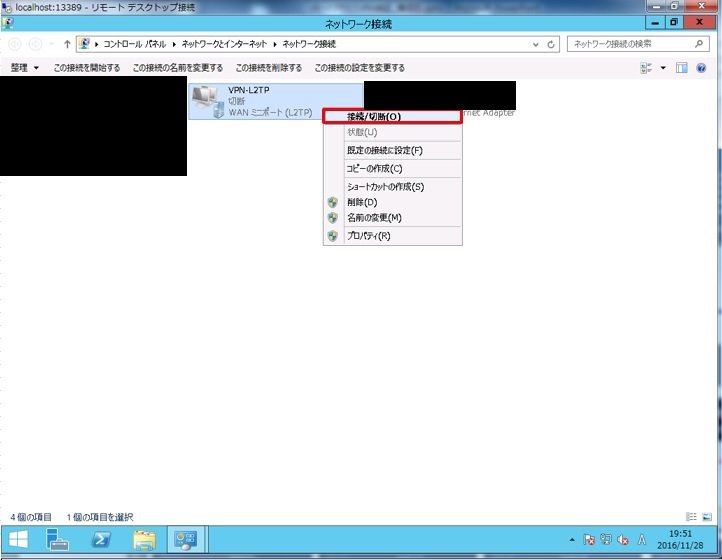722x560 pixels.
Task: Choose ショートカットの作成(S) menu entry
Action: (x=385, y=187)
